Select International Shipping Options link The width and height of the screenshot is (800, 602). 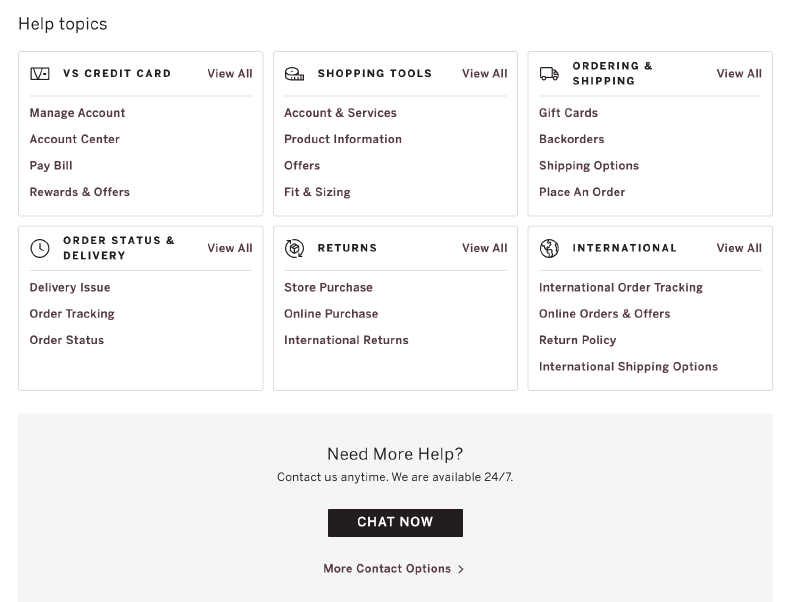click(x=628, y=367)
